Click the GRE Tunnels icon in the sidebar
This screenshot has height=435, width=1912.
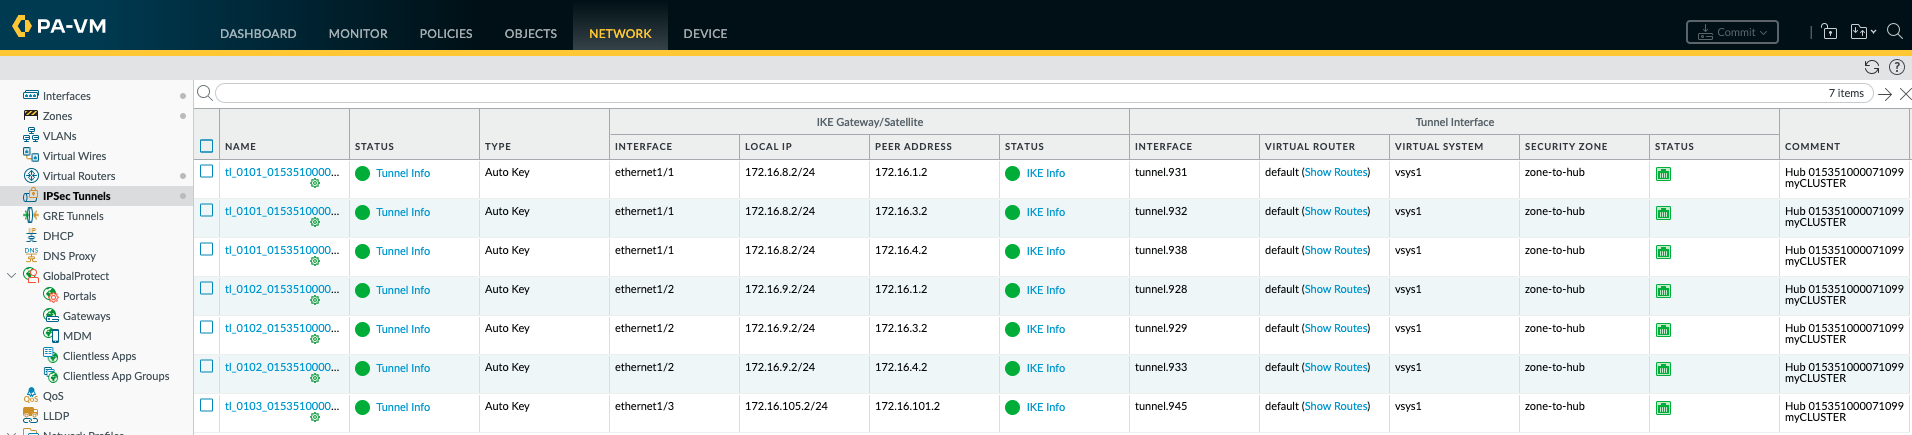tap(31, 216)
